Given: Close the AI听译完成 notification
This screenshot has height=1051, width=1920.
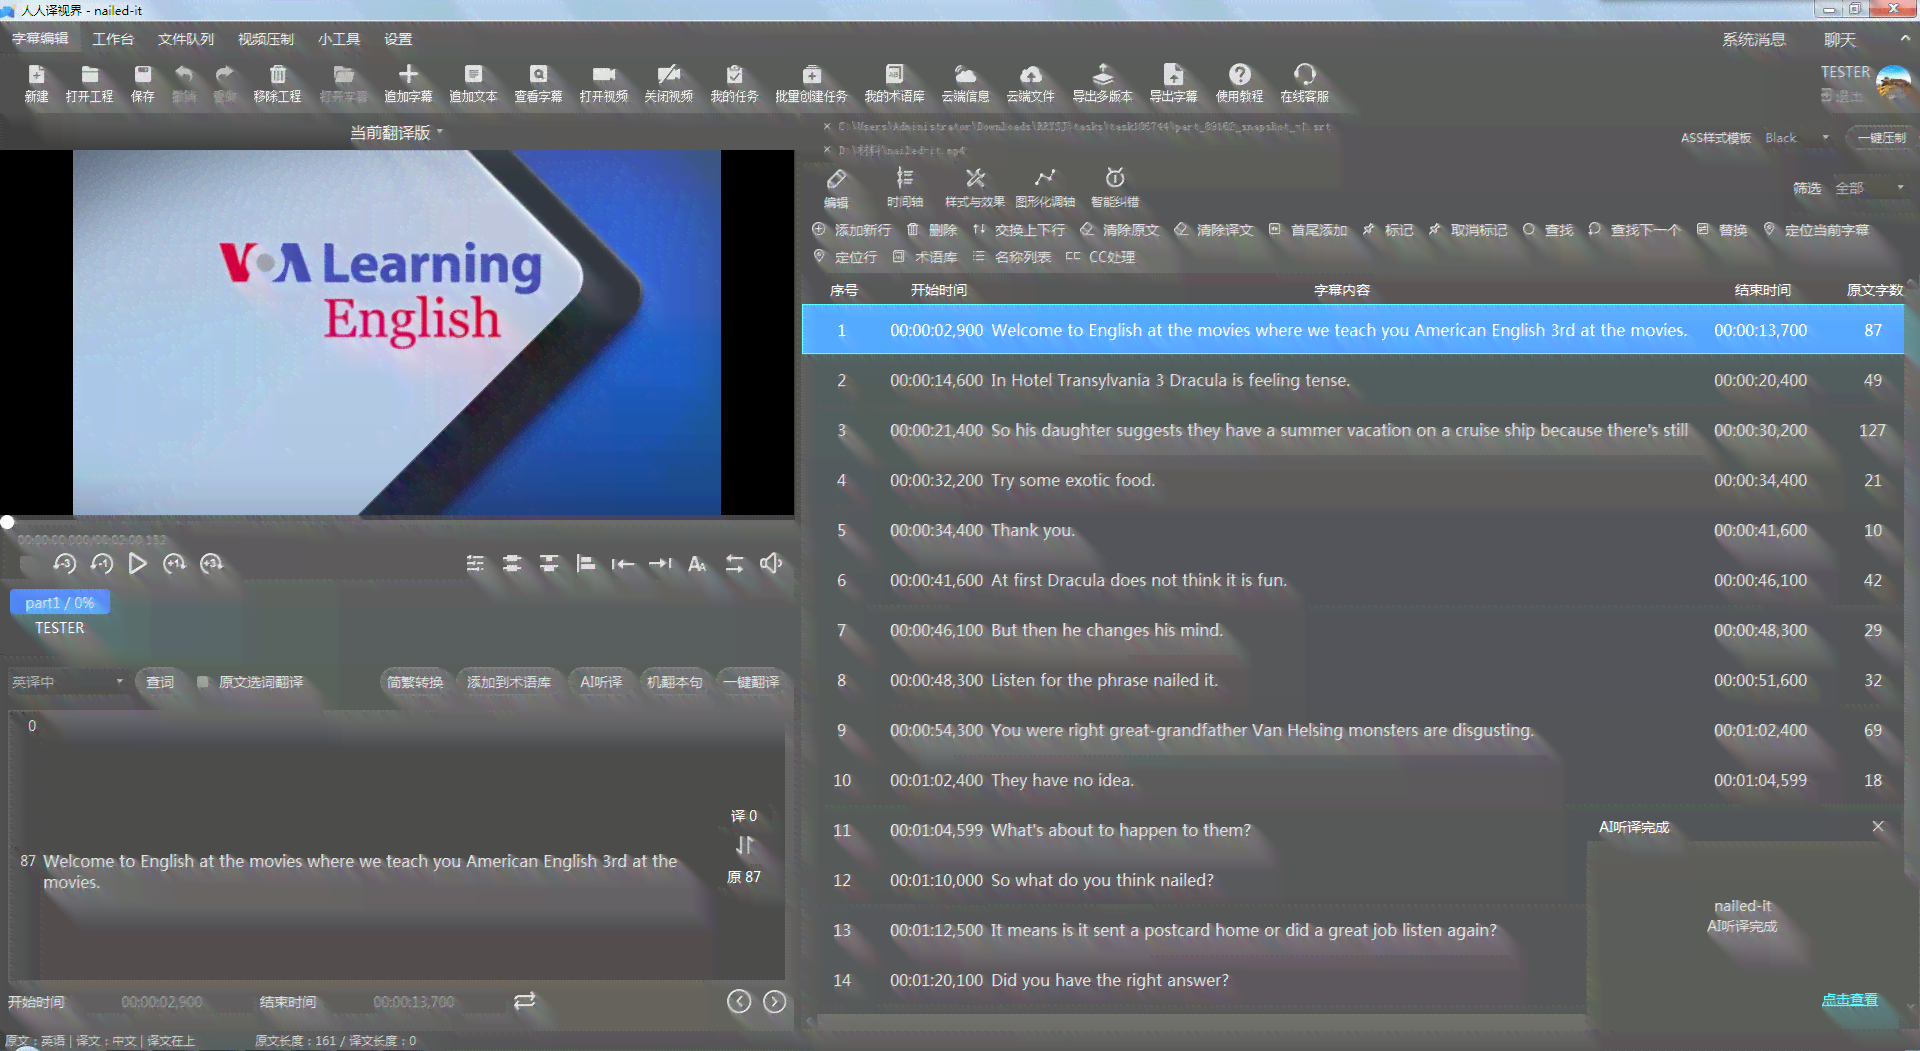Looking at the screenshot, I should (x=1878, y=826).
